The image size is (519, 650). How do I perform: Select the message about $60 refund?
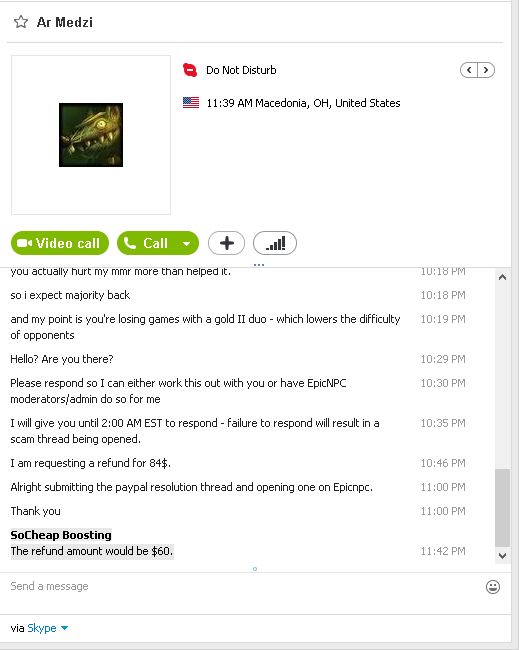(x=92, y=551)
